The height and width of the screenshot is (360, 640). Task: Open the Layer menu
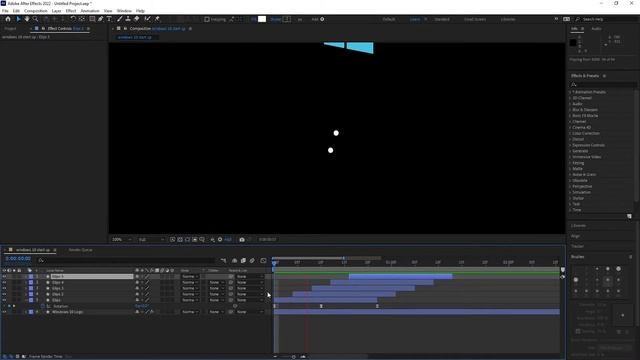click(x=57, y=11)
